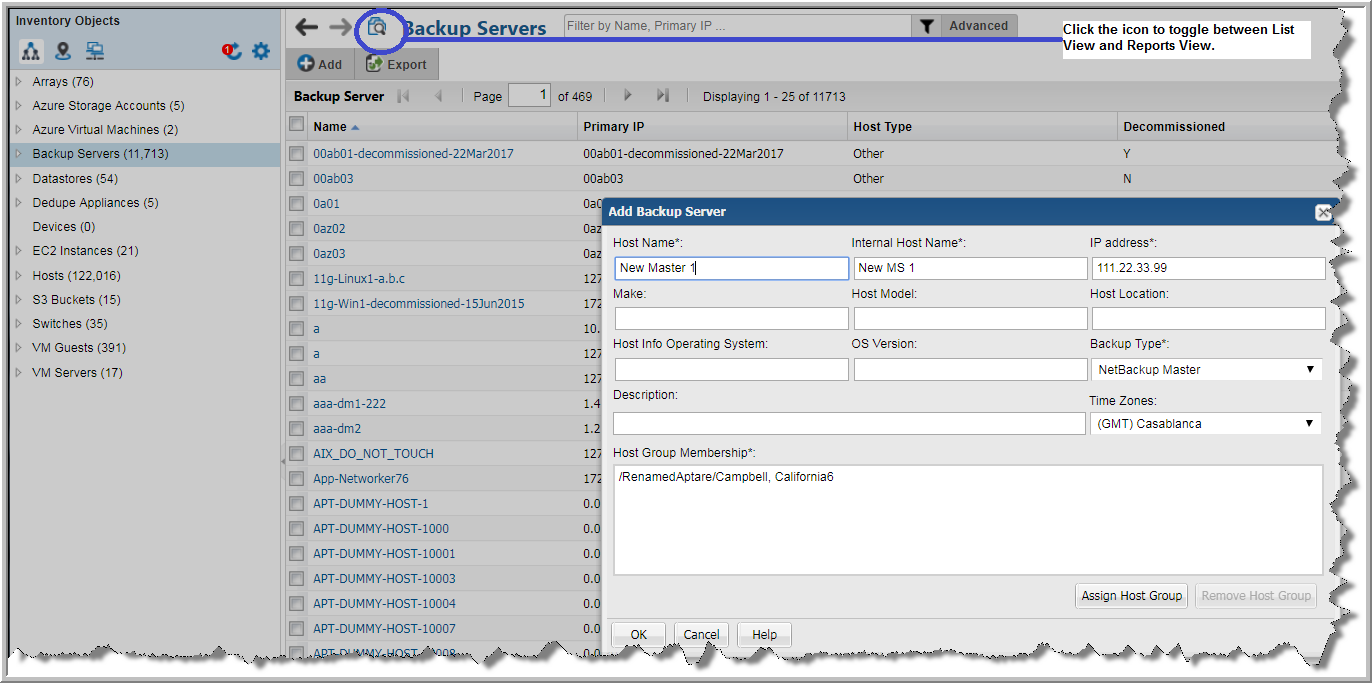Open the network topology icon in Inventory panel

tap(92, 50)
